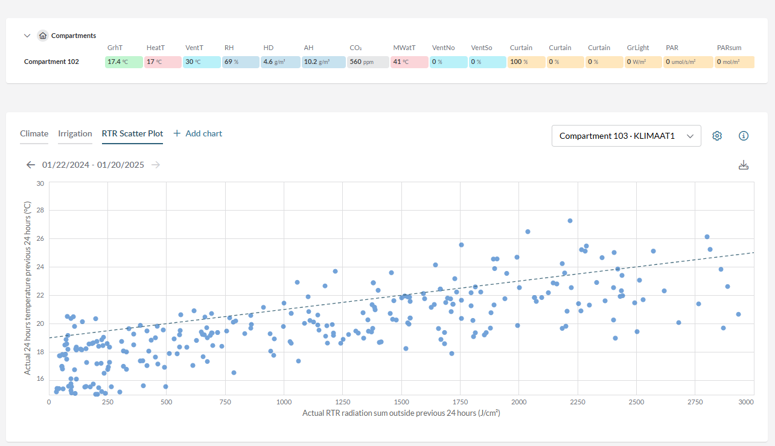Click the CO₂ 560 ppm value
The image size is (775, 446).
click(367, 62)
